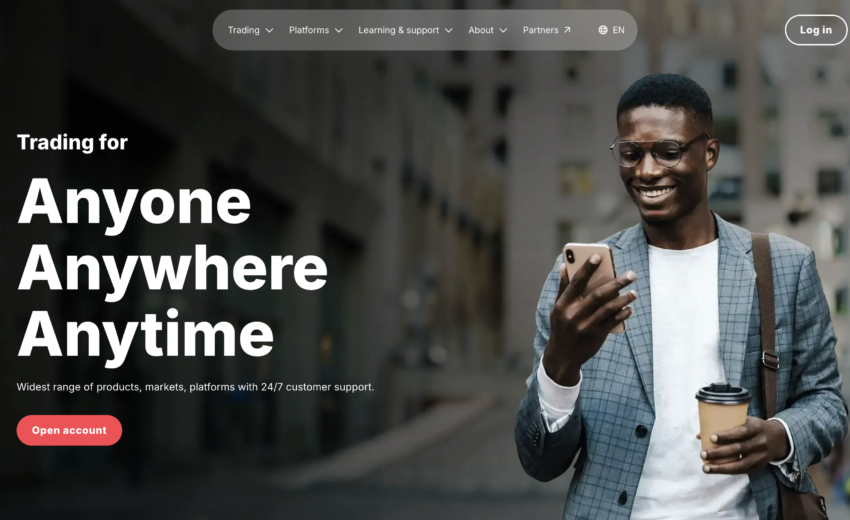Expand the Trading chevron arrow

pos(269,30)
